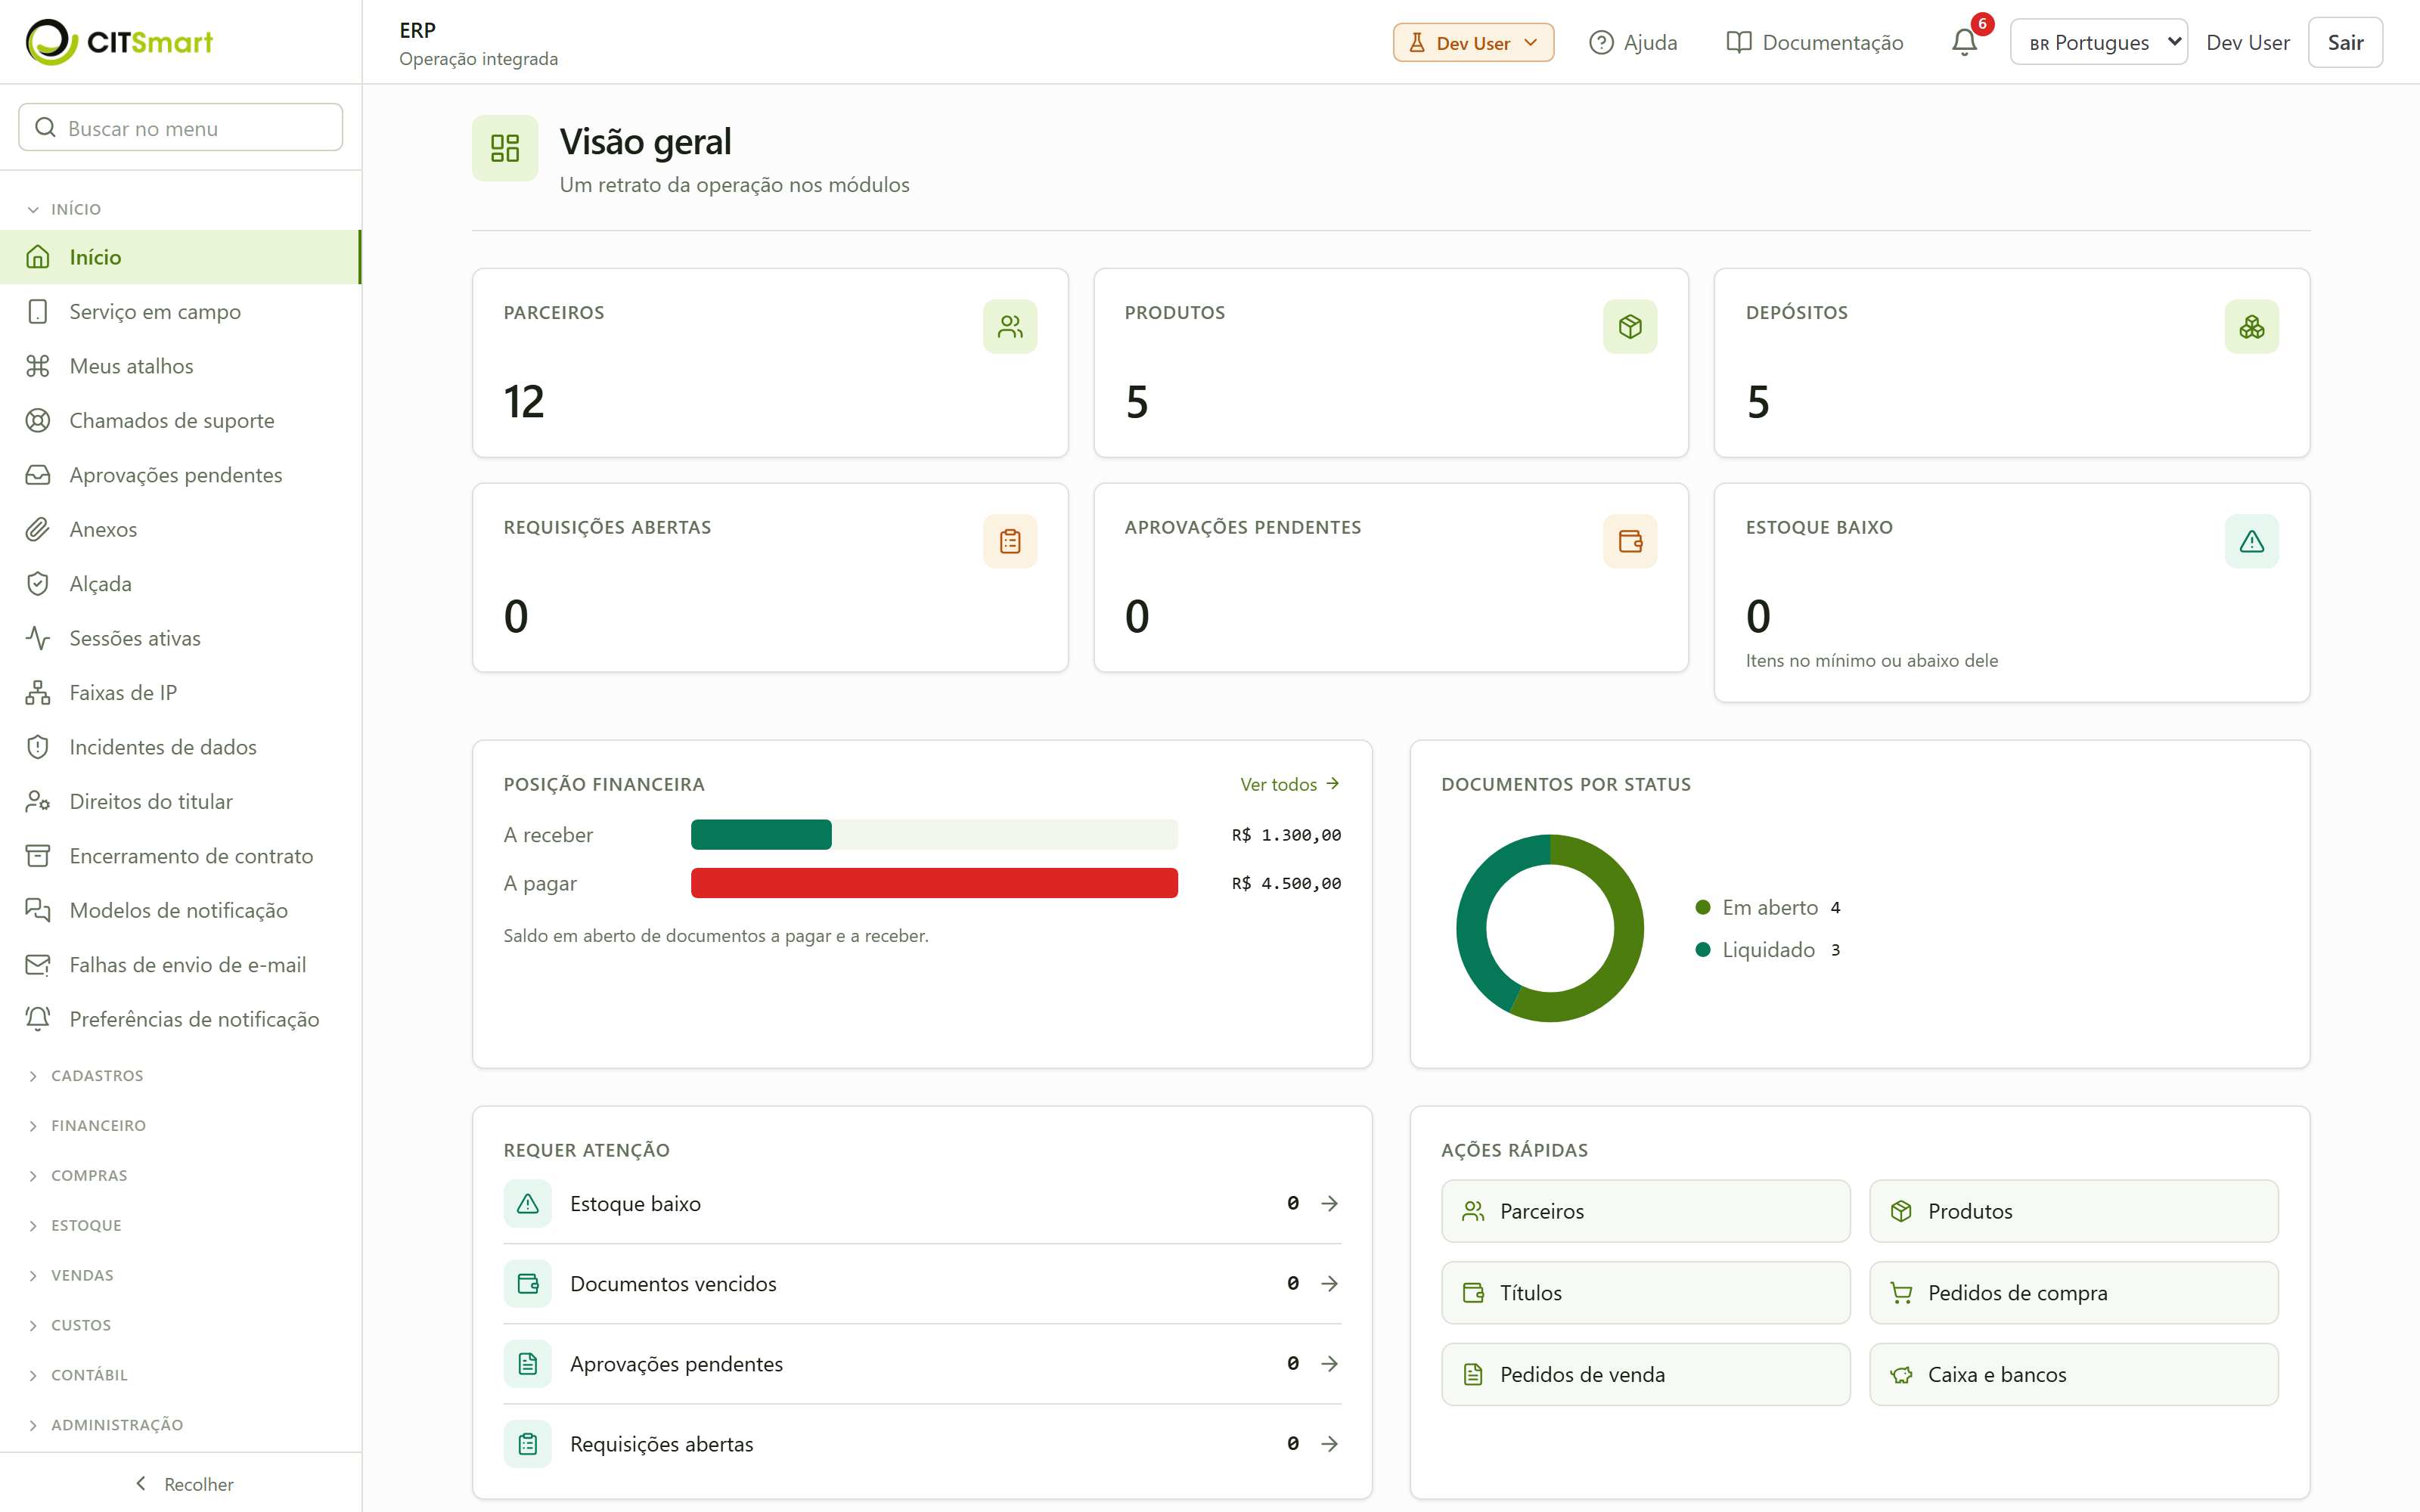Click Pedidos de compra quick action
This screenshot has width=2420, height=1512.
2073,1292
